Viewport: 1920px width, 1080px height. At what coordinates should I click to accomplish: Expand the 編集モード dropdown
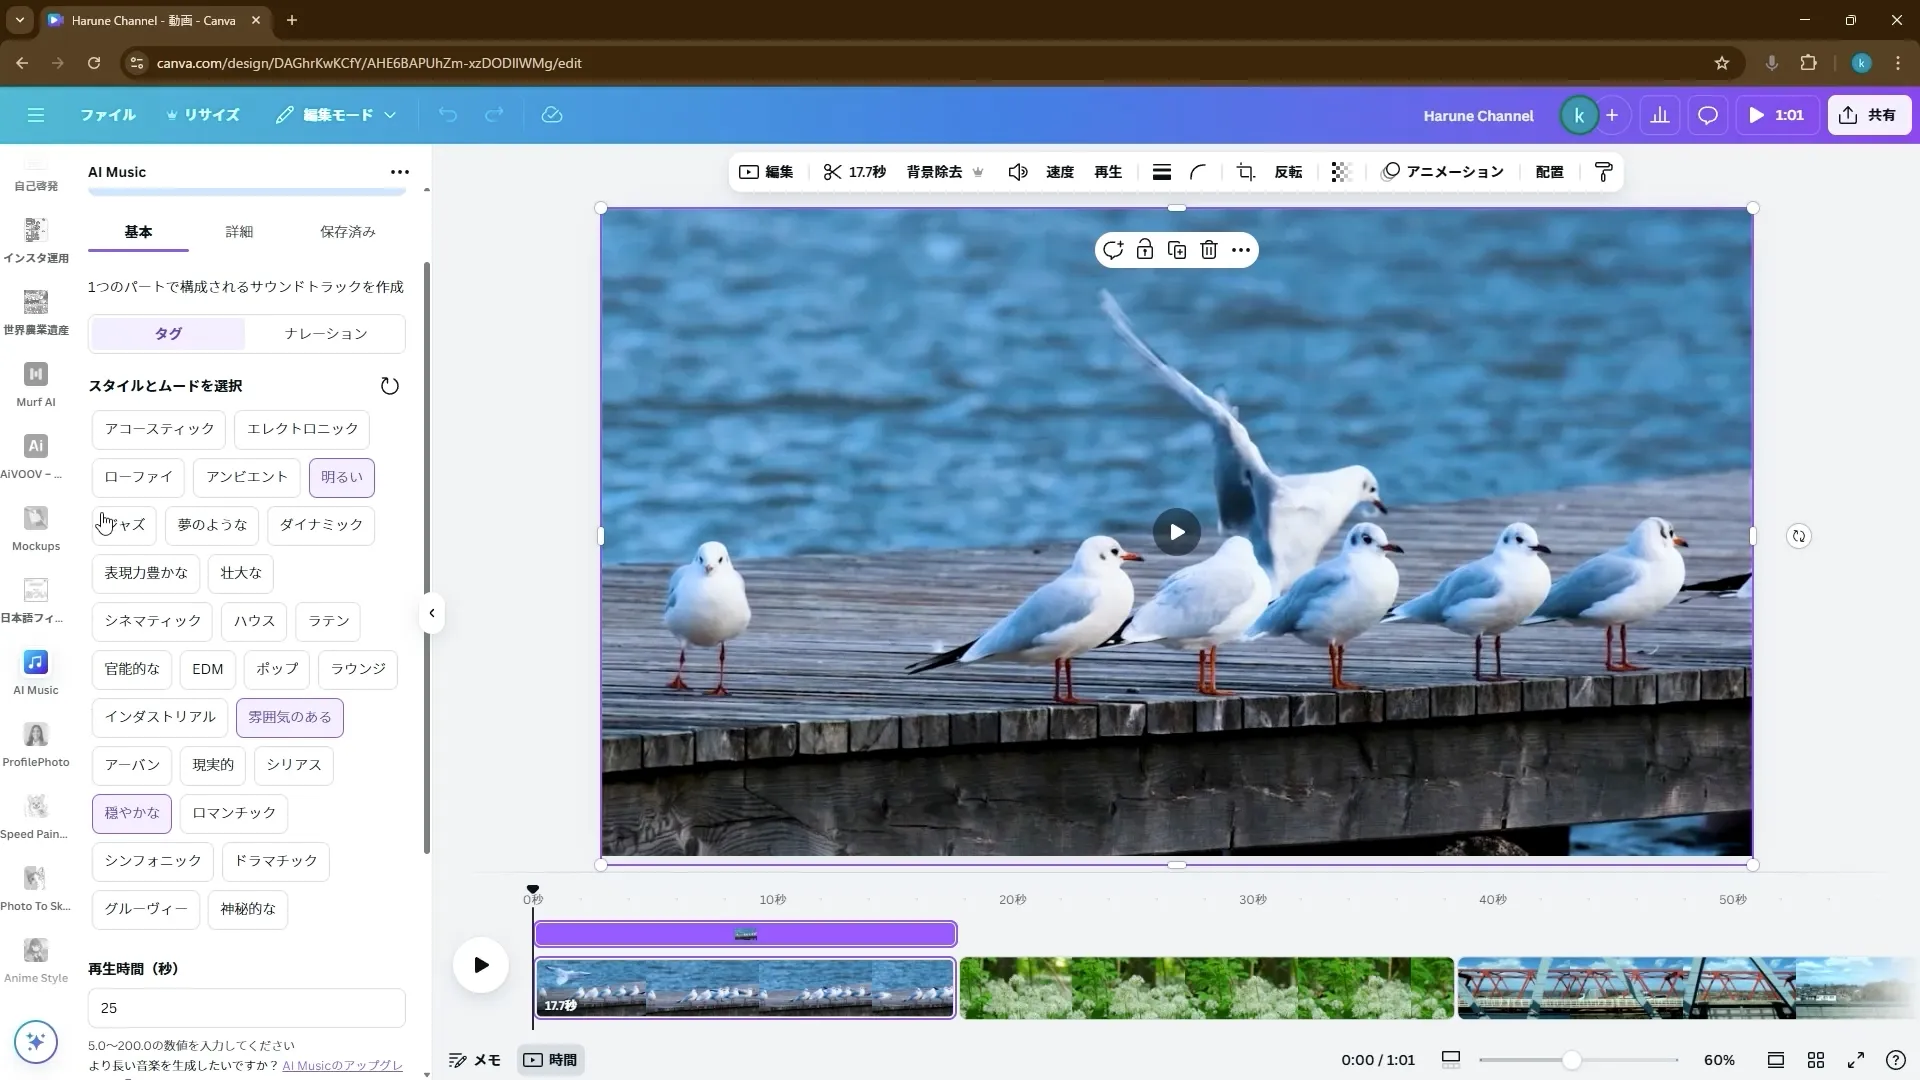click(390, 115)
